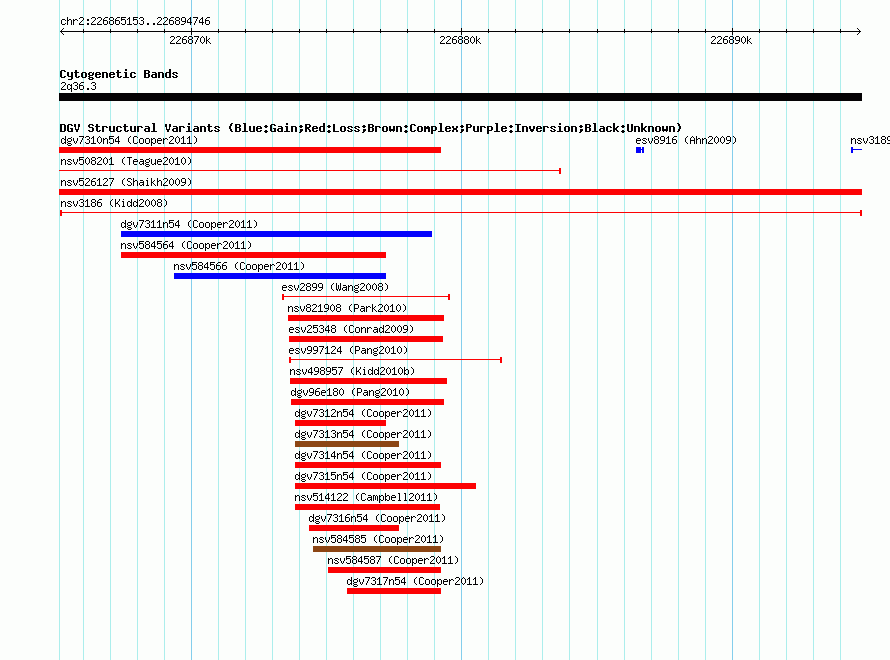Click the chr2:226865153..226894746 coordinate label
Image resolution: width=890 pixels, height=660 pixels.
tap(135, 21)
